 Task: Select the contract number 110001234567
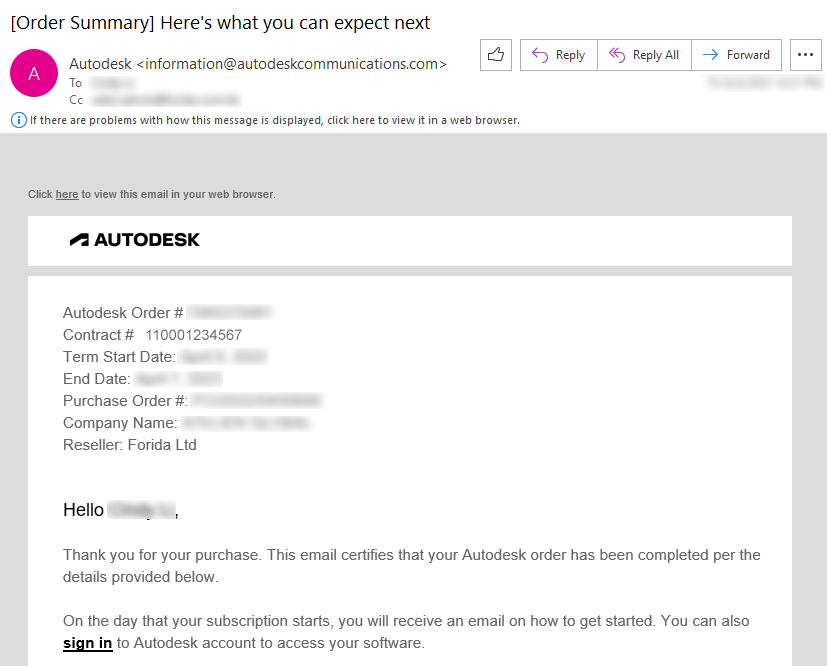point(194,335)
